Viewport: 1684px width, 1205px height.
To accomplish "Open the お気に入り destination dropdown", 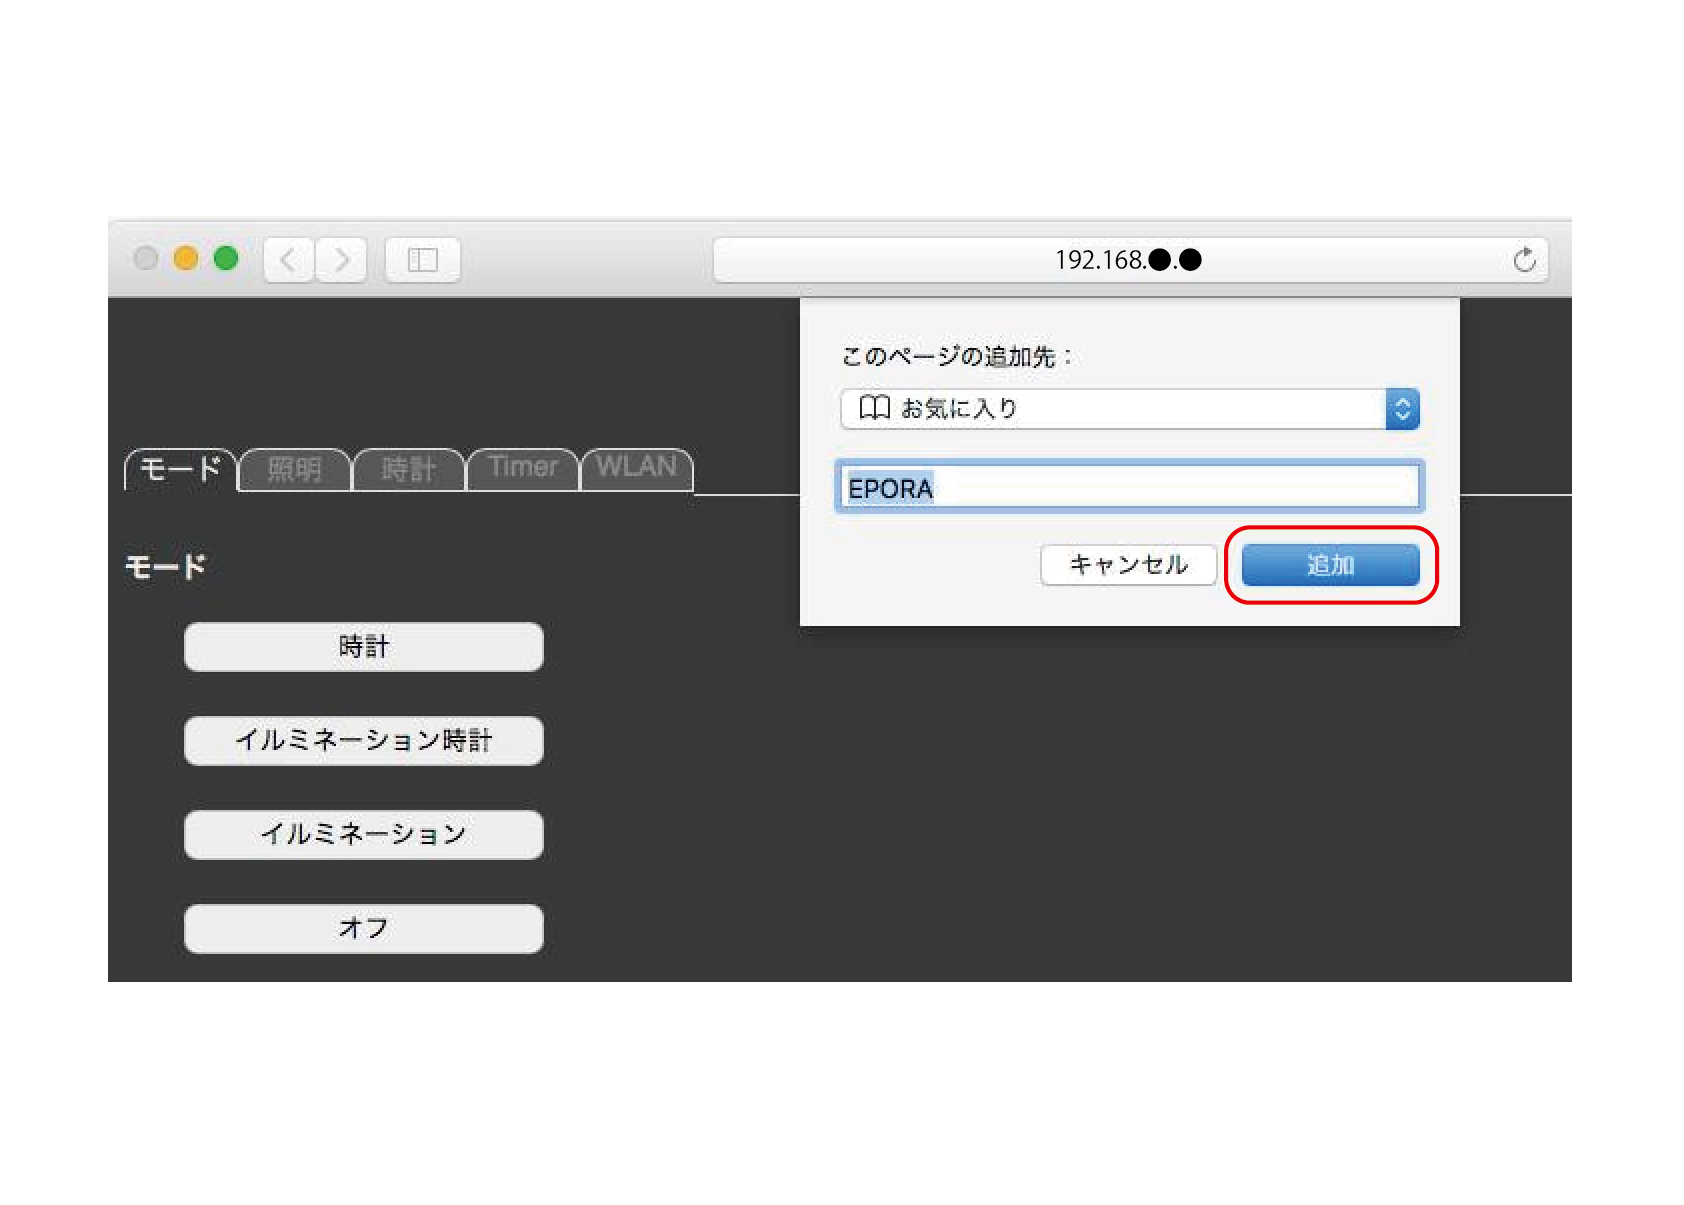I will coord(1112,409).
